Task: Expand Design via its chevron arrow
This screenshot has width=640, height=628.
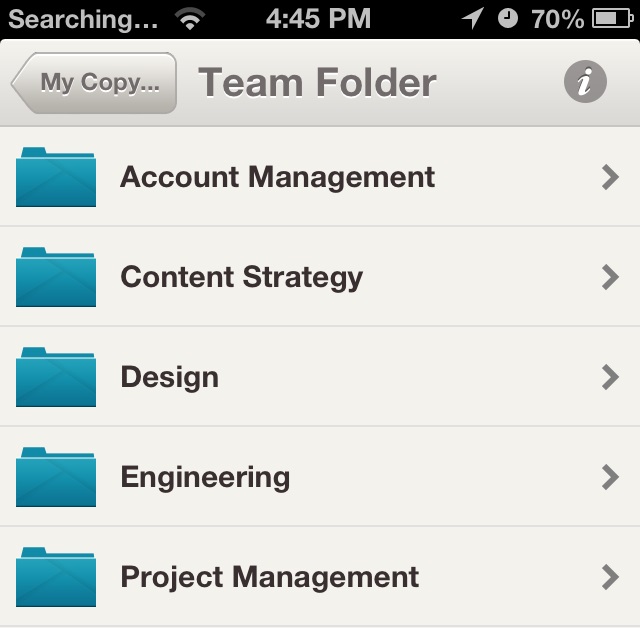Action: [x=610, y=377]
